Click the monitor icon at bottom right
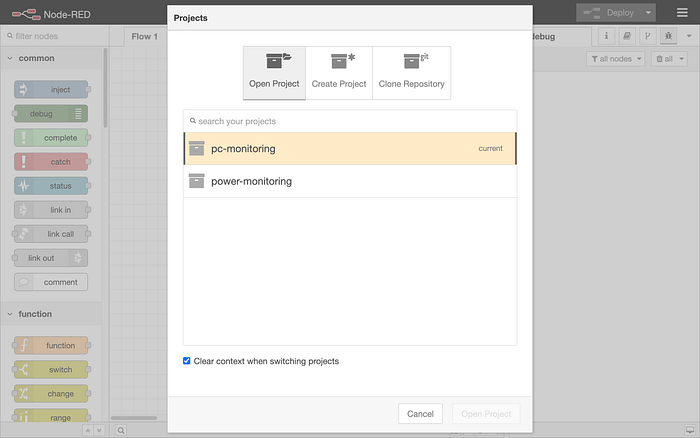The width and height of the screenshot is (700, 438). pos(690,430)
